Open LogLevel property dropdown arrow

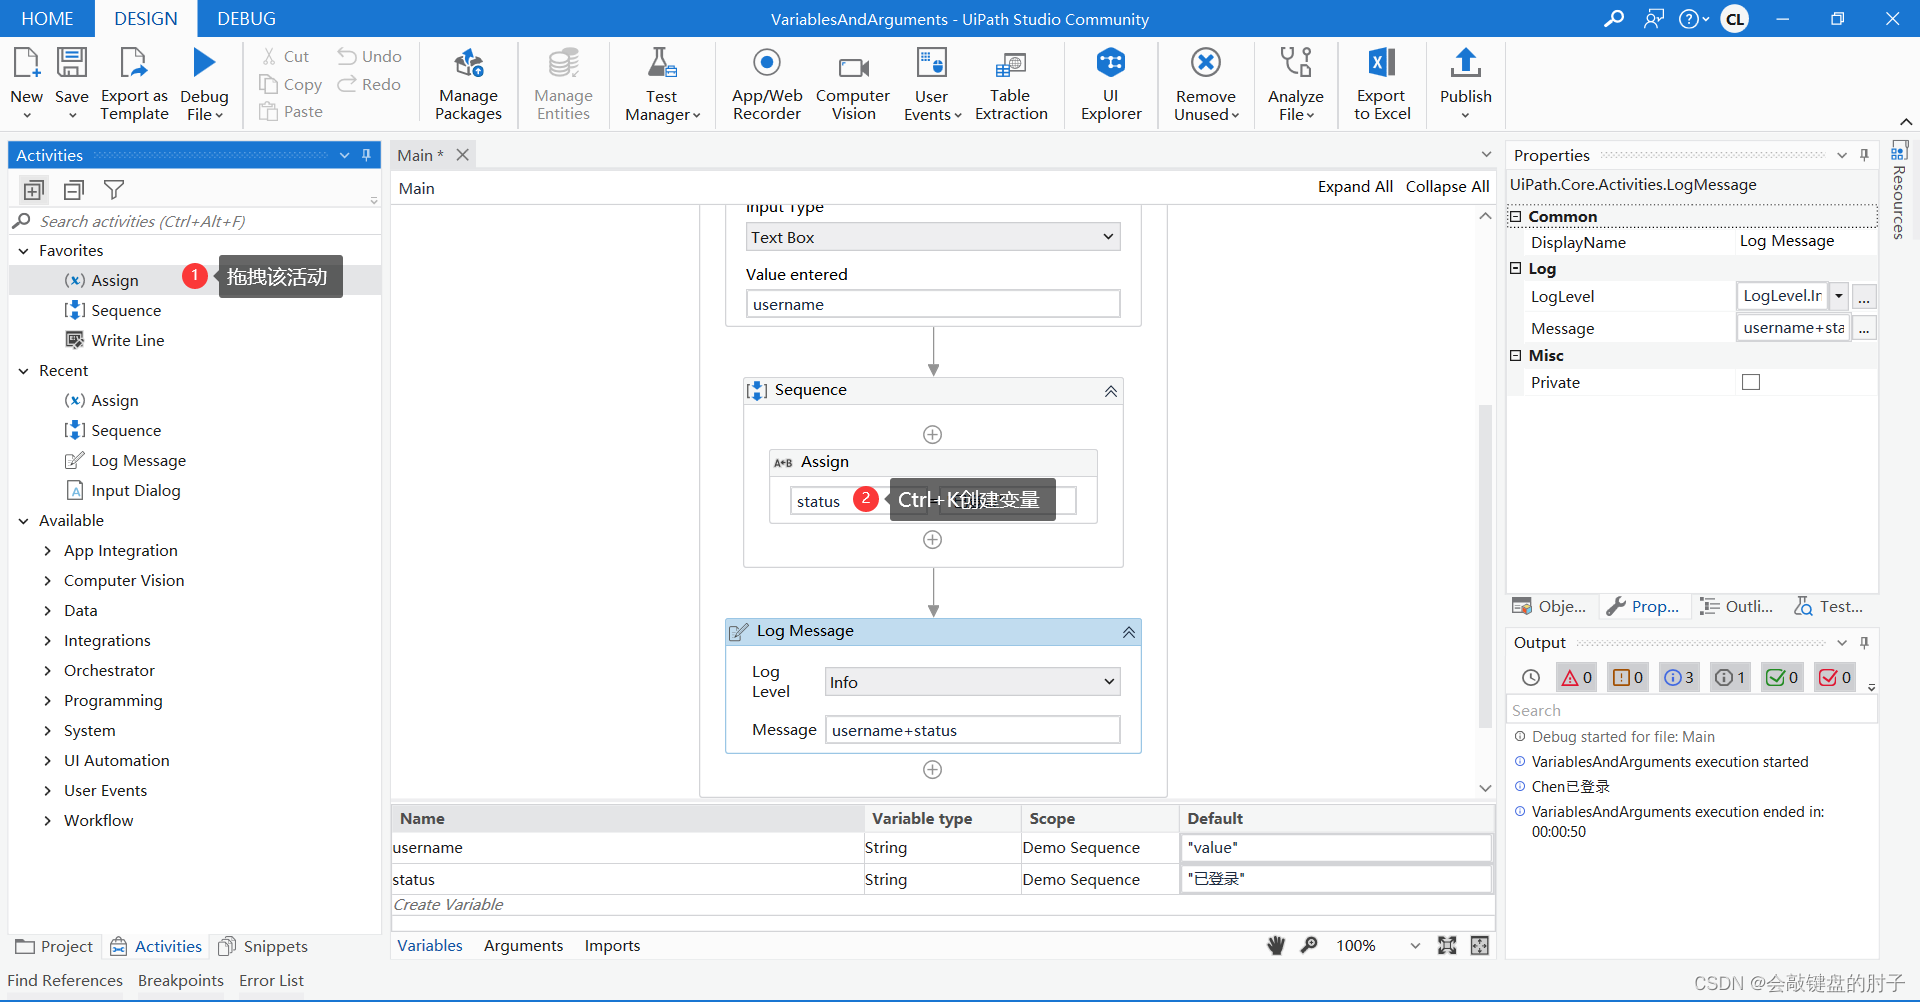[1838, 296]
